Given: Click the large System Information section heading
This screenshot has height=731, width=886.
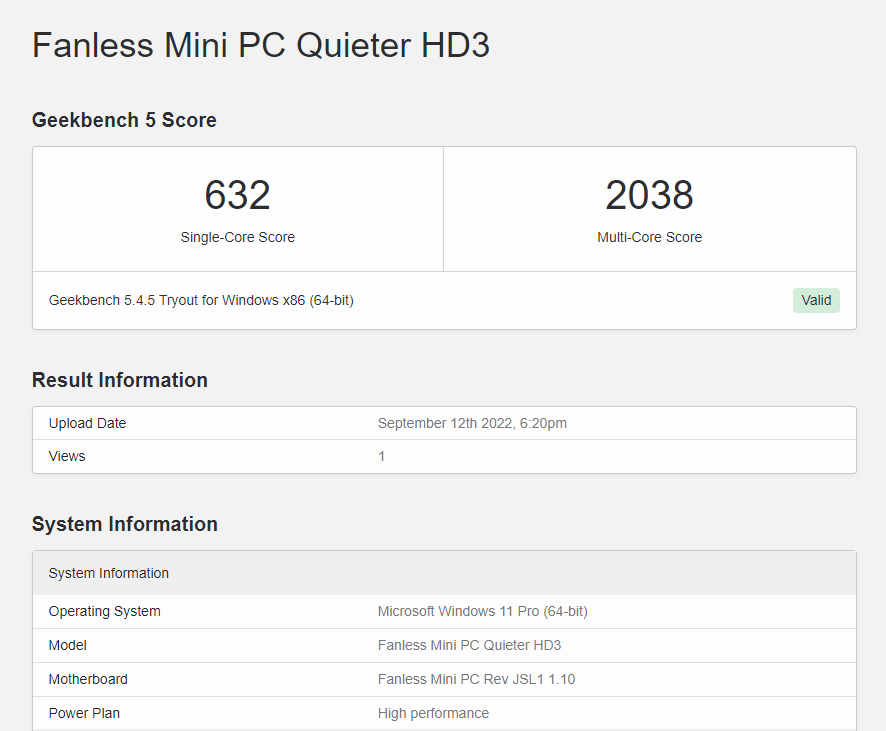Looking at the screenshot, I should coord(124,524).
